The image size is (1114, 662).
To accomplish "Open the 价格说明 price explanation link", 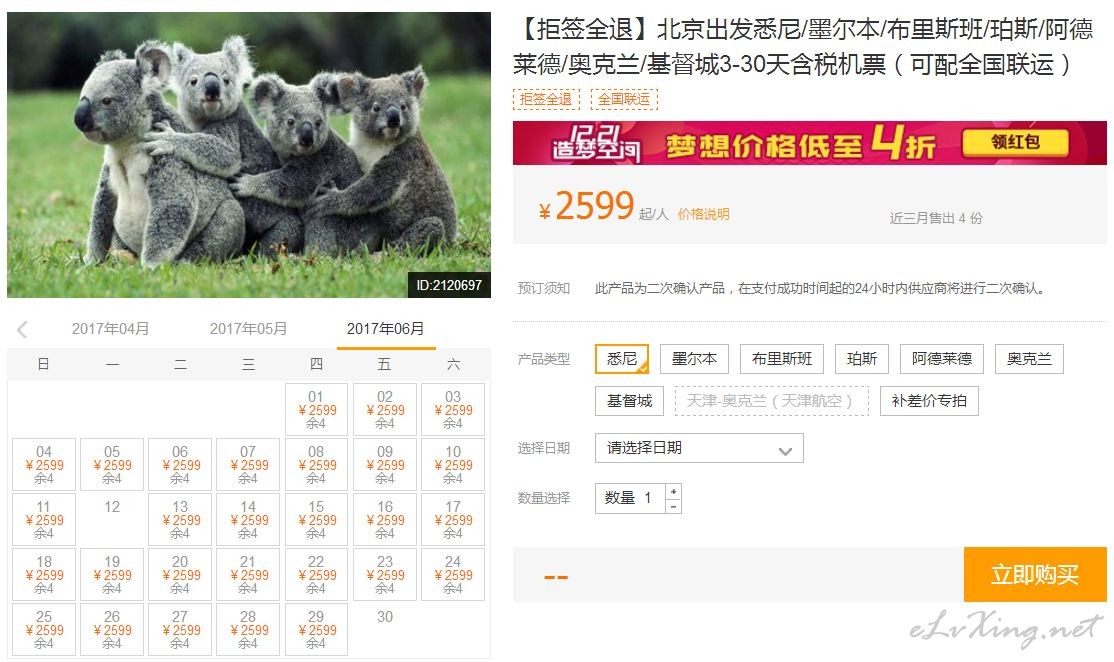I will [x=703, y=214].
